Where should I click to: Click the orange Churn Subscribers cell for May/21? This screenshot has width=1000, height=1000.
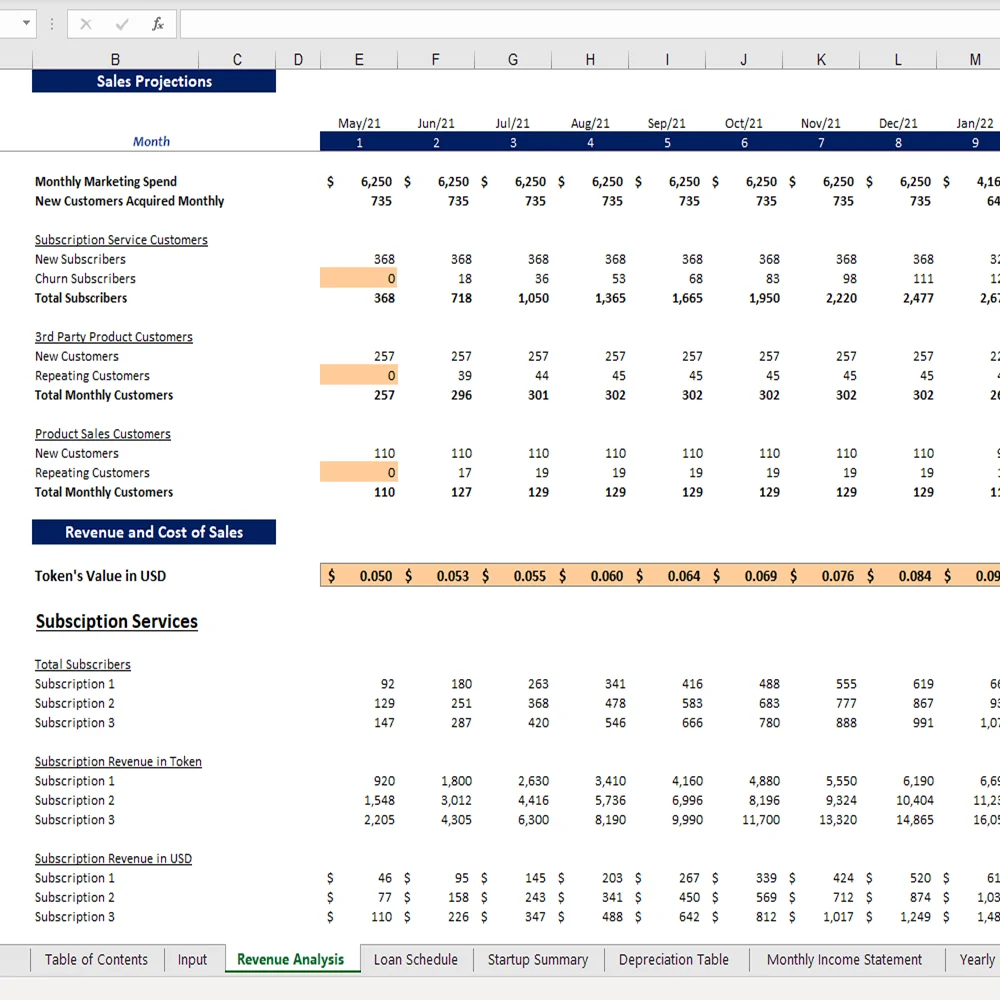360,278
